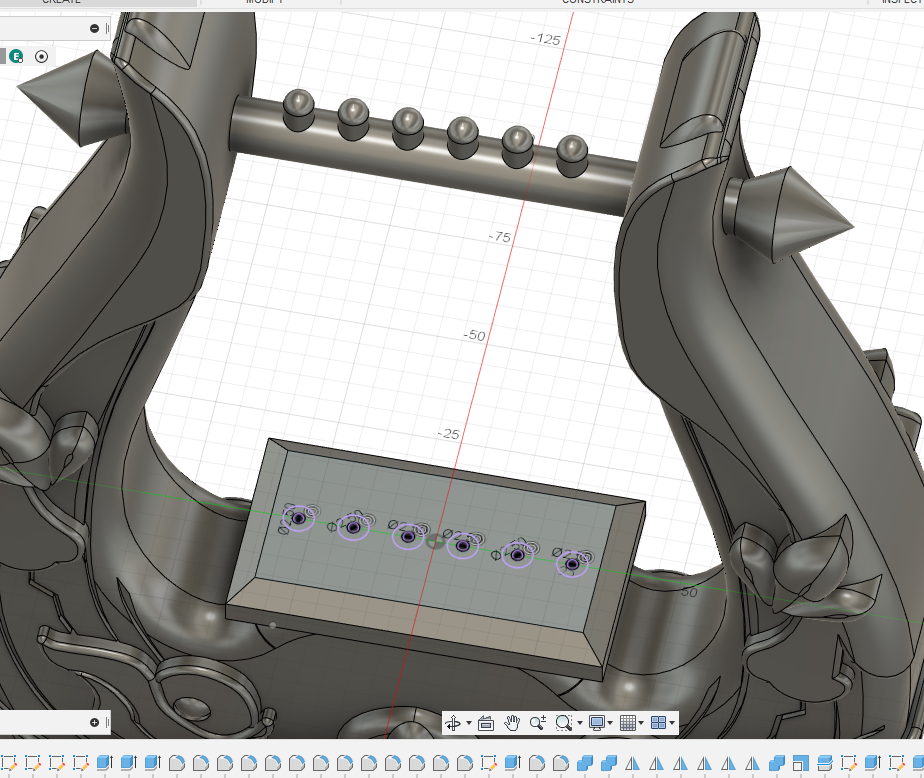
Task: Click the right cone spike on the model
Action: [x=790, y=214]
